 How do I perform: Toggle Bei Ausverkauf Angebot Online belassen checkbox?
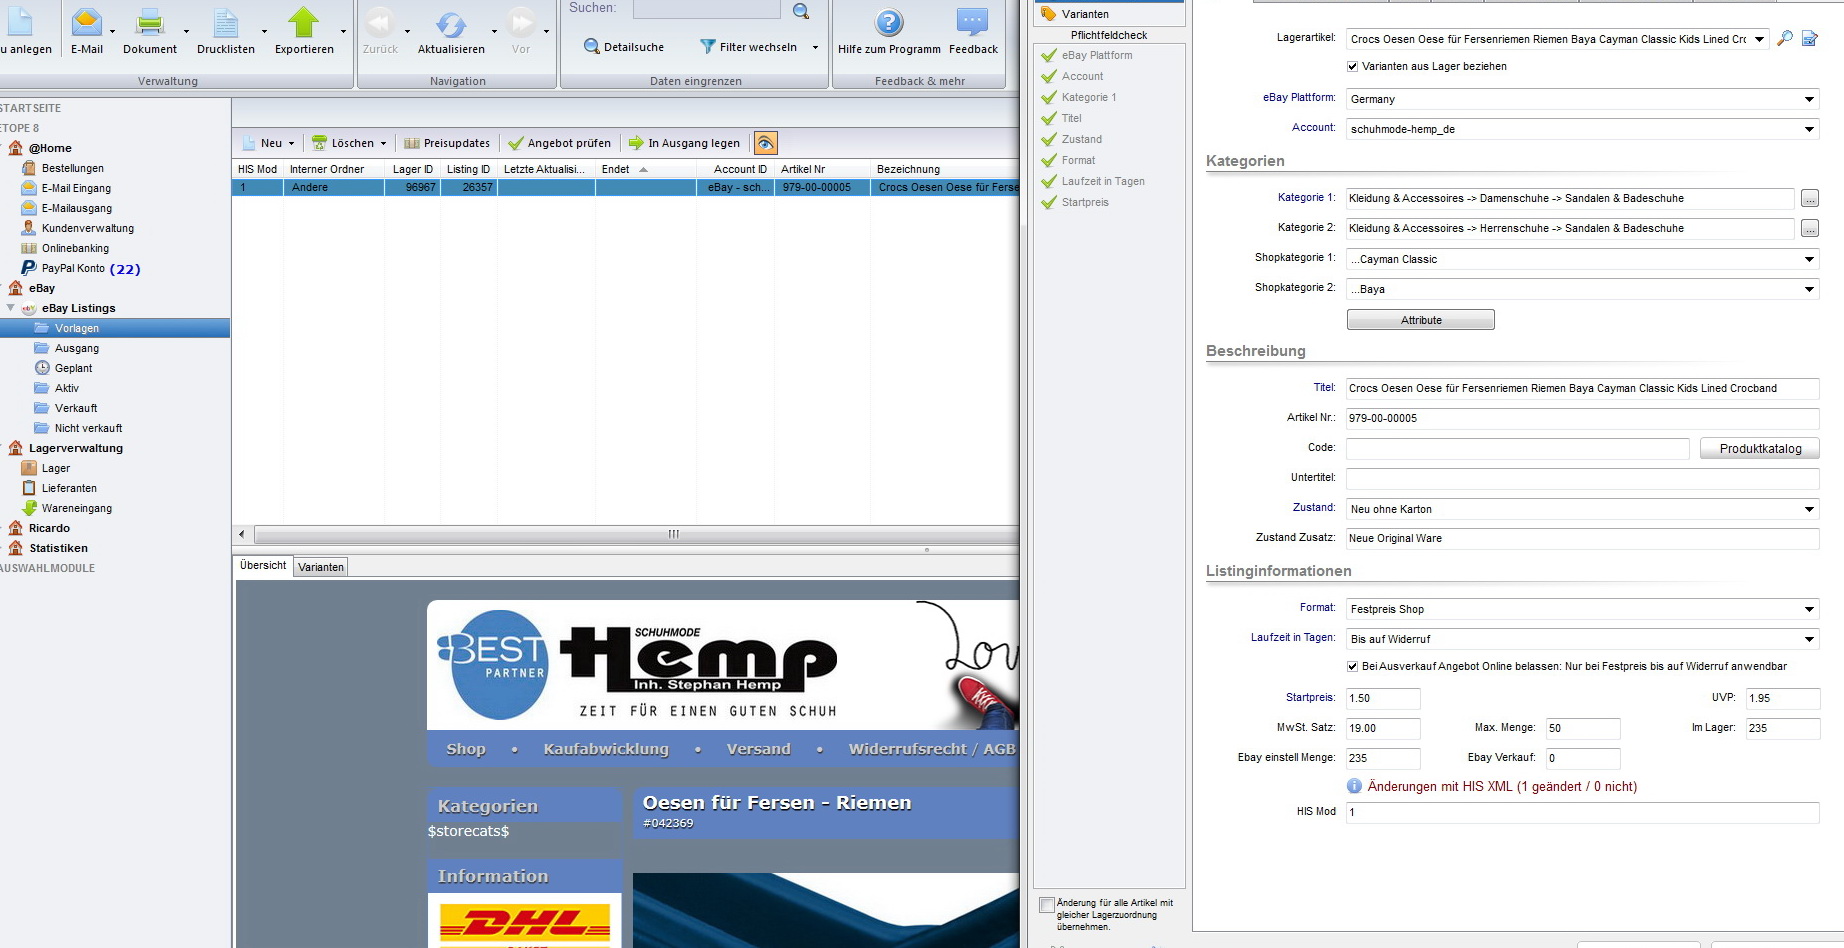(1353, 666)
